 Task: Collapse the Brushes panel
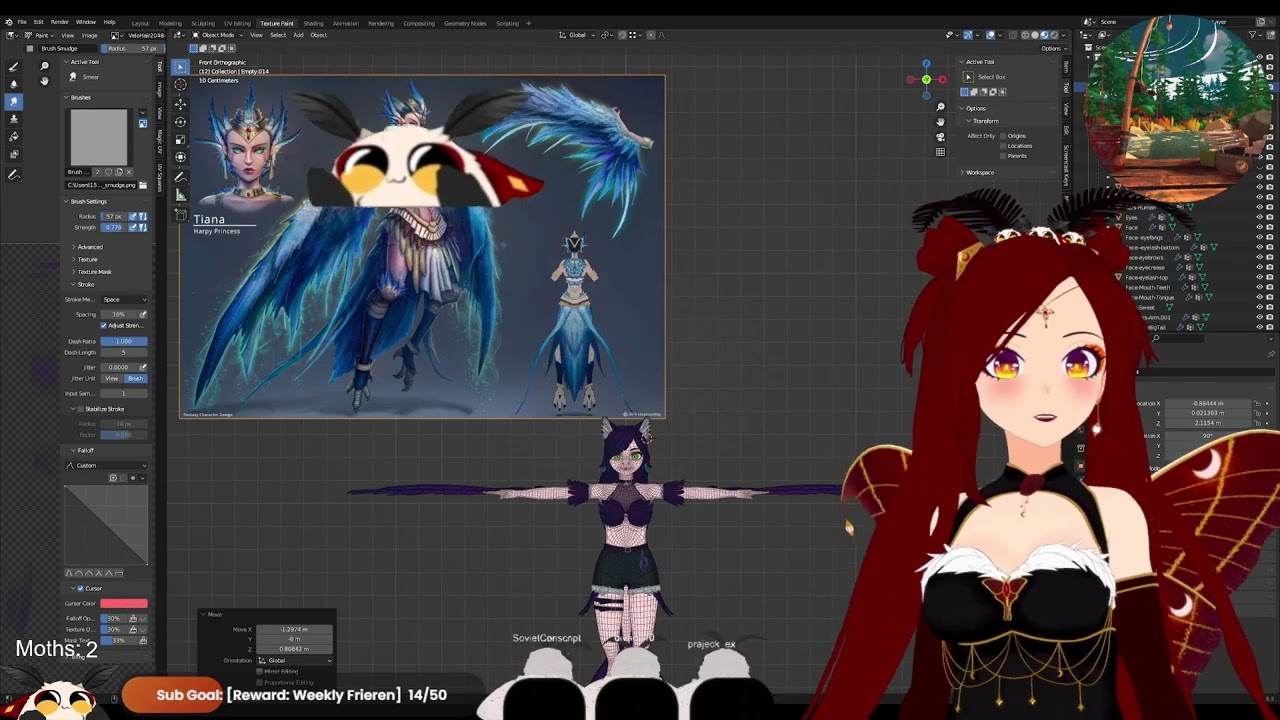pyautogui.click(x=78, y=97)
